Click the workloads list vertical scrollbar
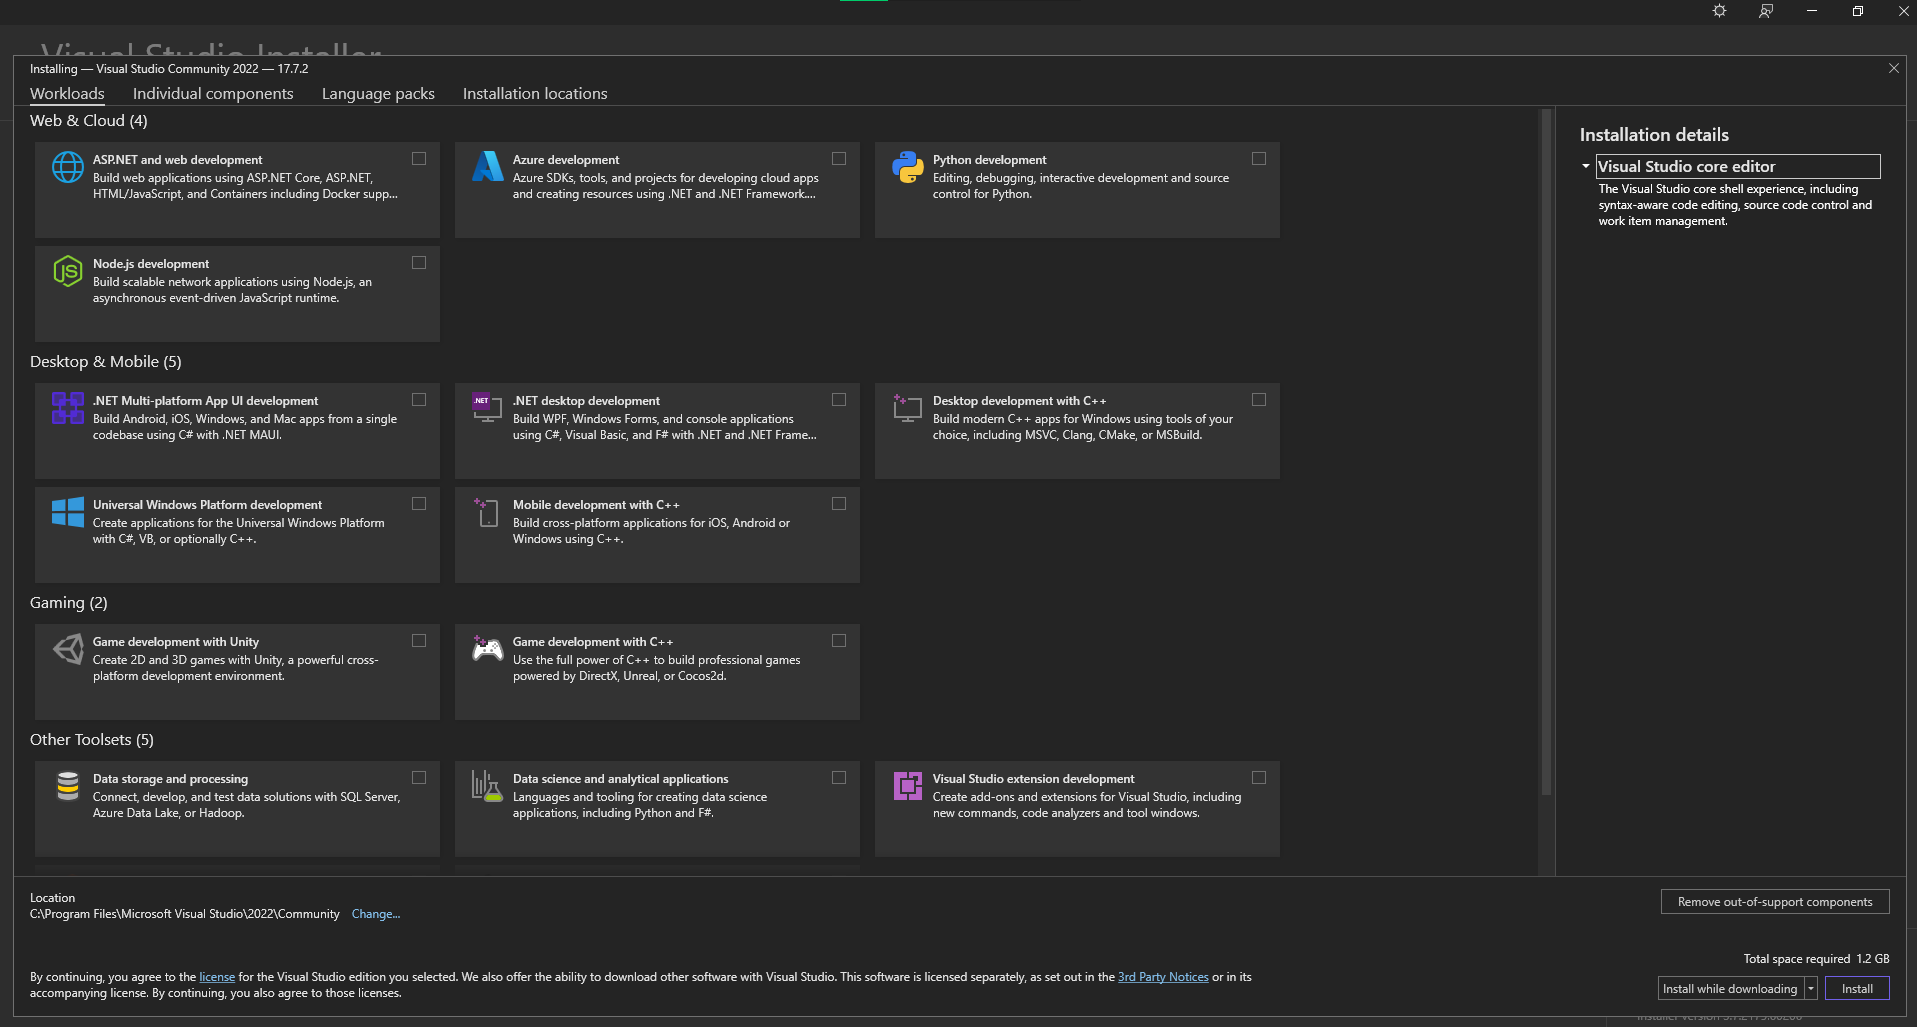Image resolution: width=1917 pixels, height=1027 pixels. [x=1546, y=452]
